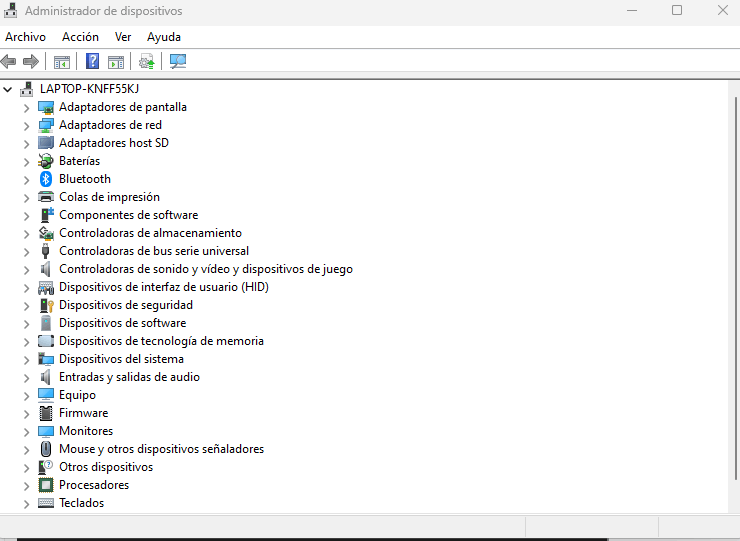Expand Adaptadores de red
This screenshot has width=740, height=541.
click(26, 126)
